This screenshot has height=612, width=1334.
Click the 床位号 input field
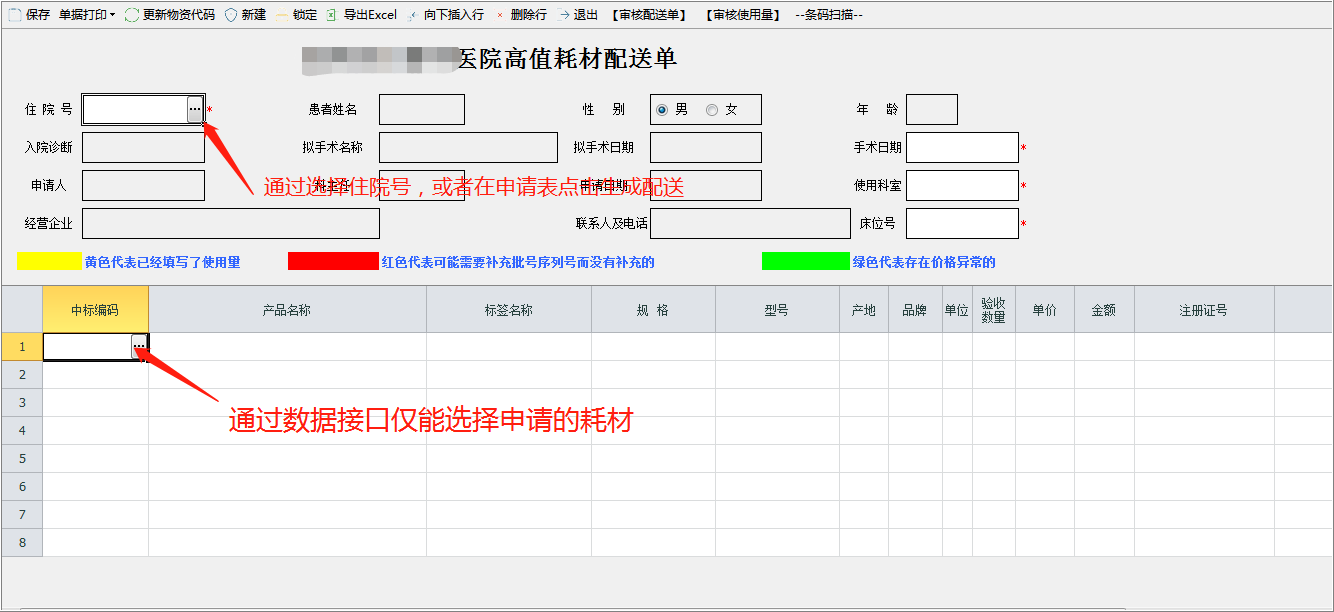[x=962, y=223]
